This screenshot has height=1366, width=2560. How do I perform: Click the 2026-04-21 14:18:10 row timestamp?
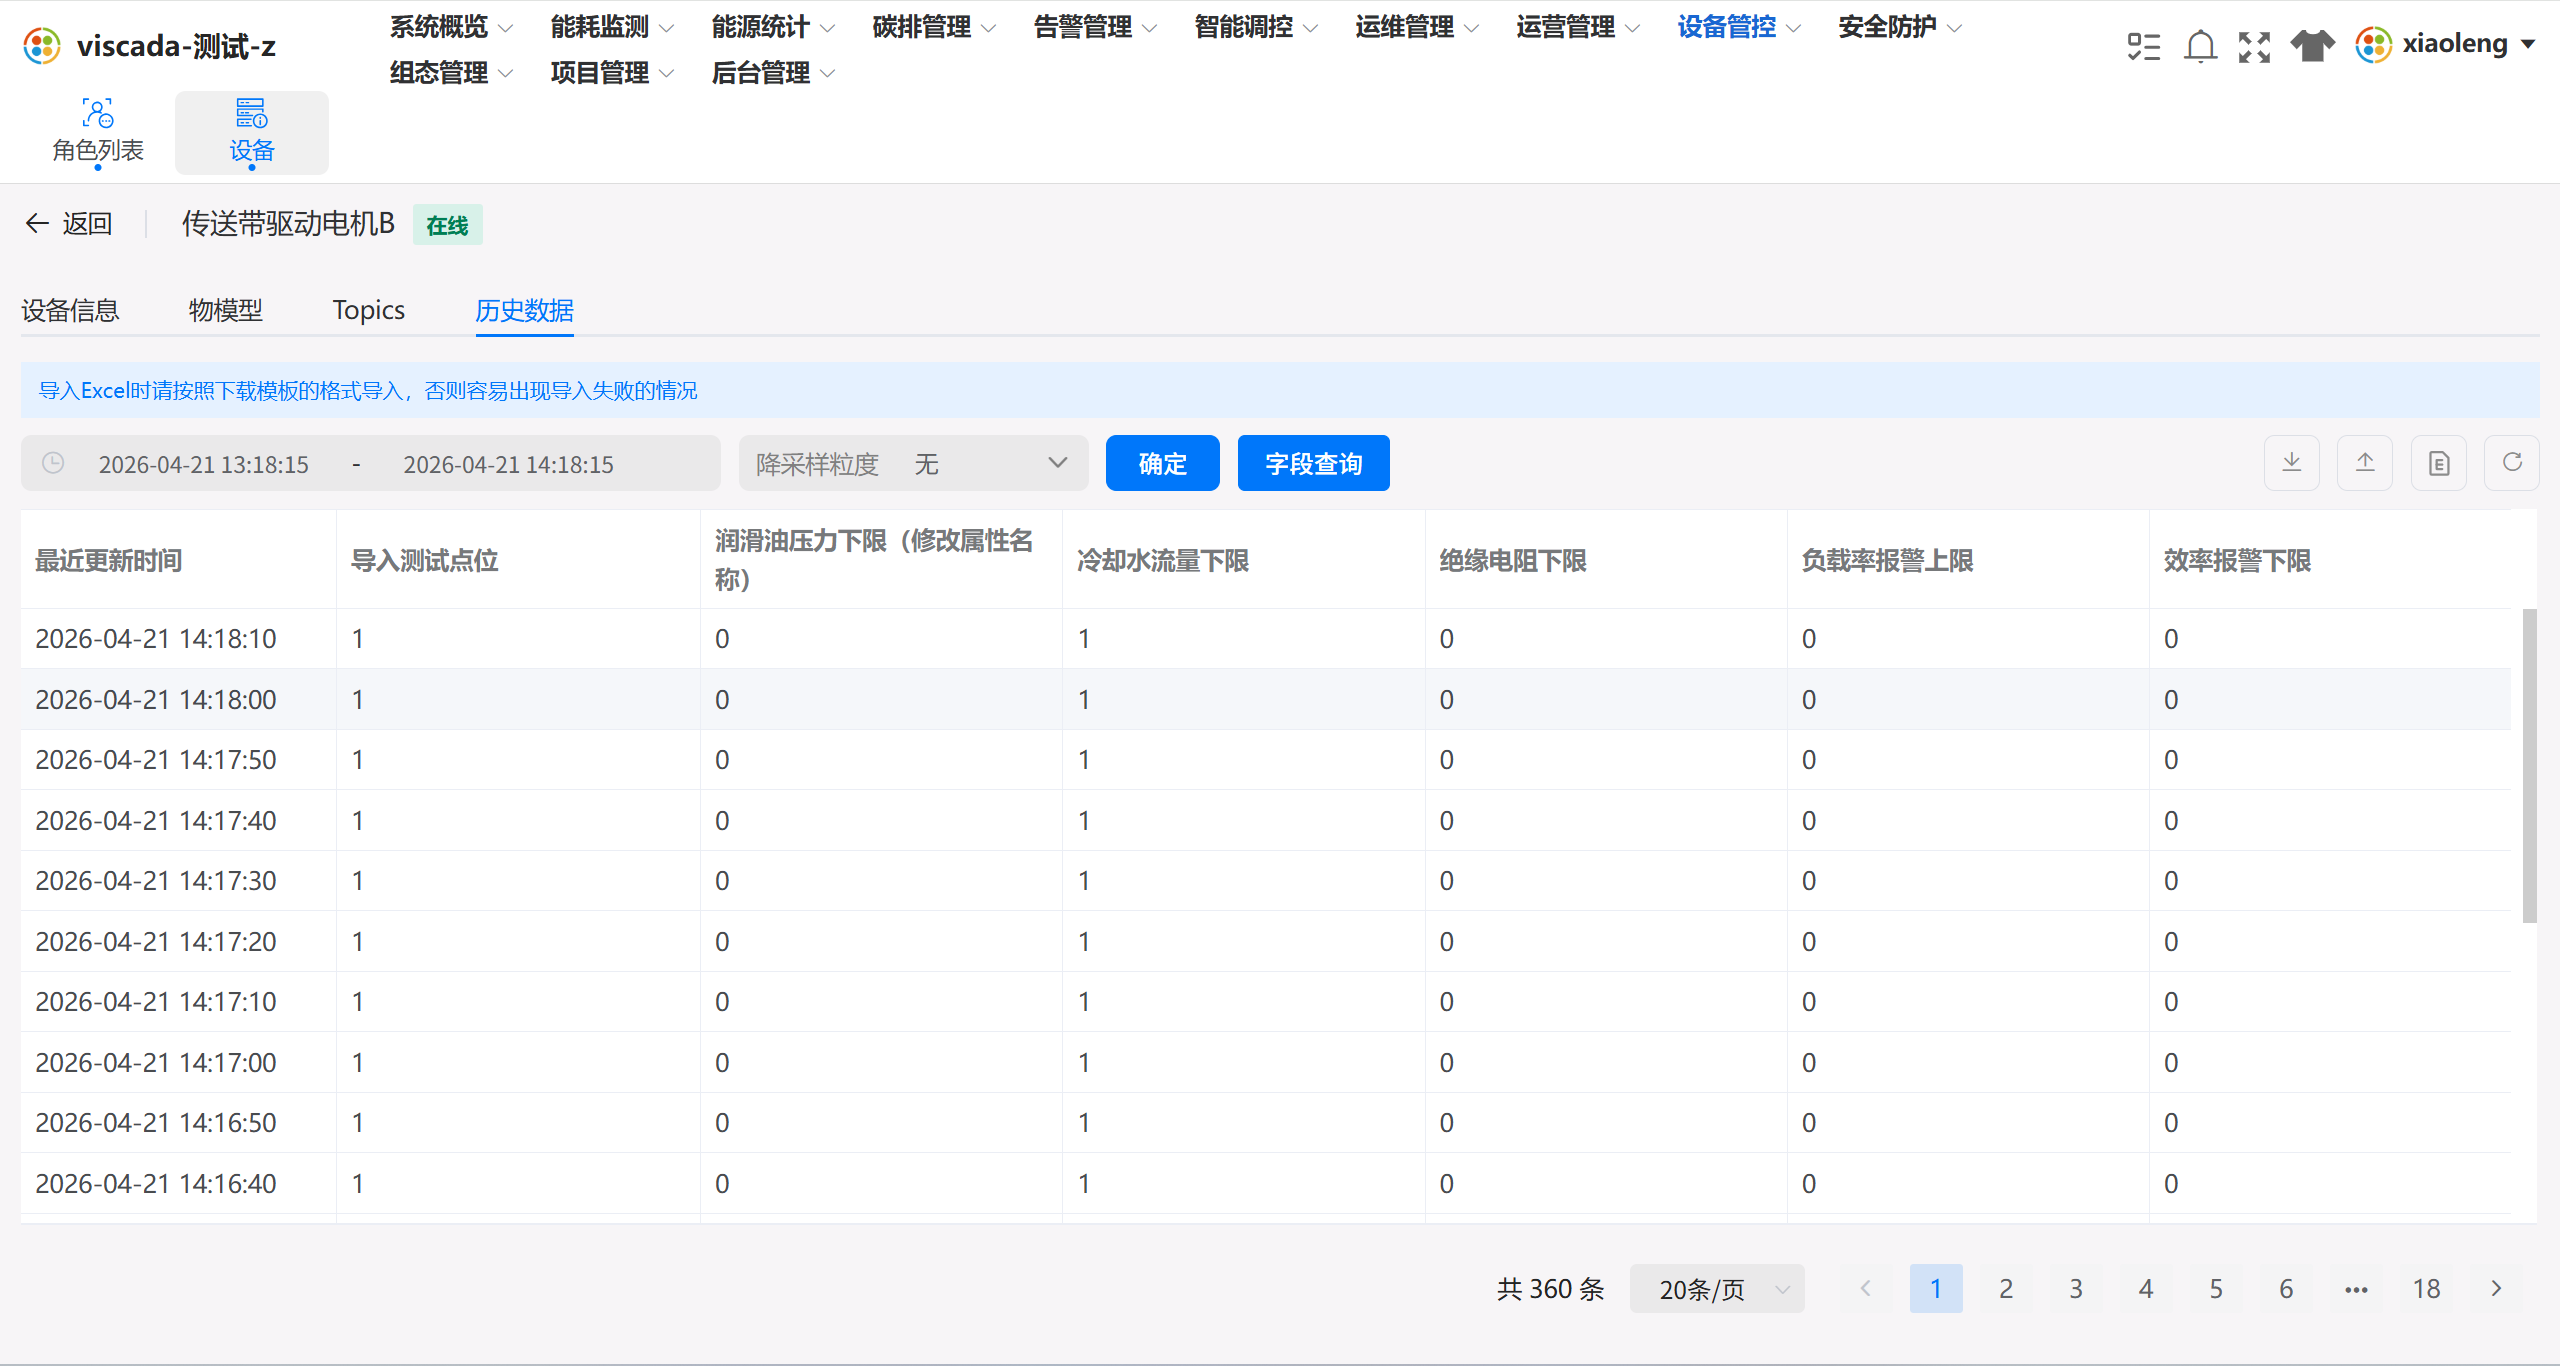click(x=156, y=639)
